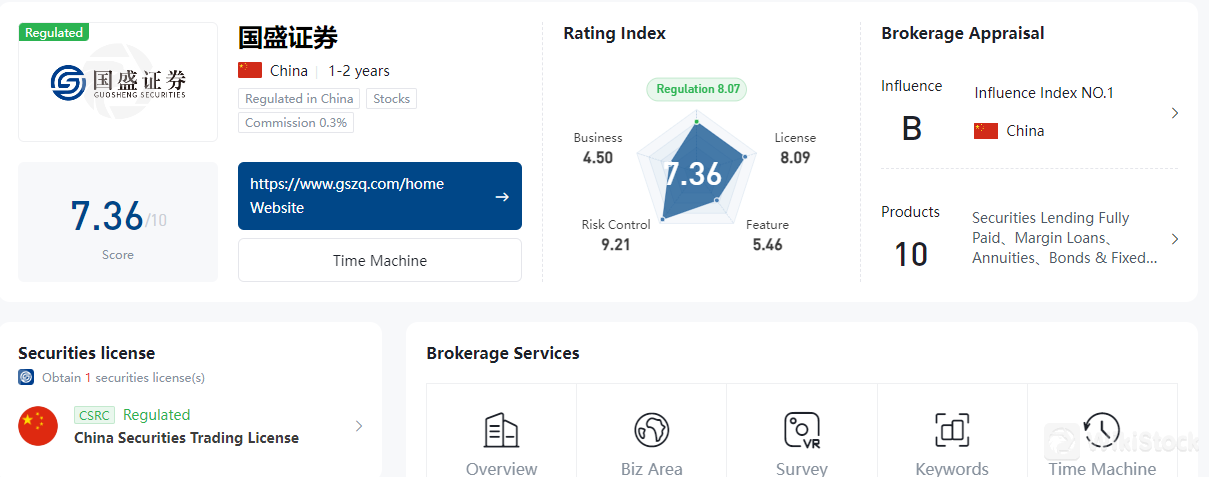Screen dimensions: 1209x477
Task: Select the 'Regulated in China' tag
Action: pos(299,98)
